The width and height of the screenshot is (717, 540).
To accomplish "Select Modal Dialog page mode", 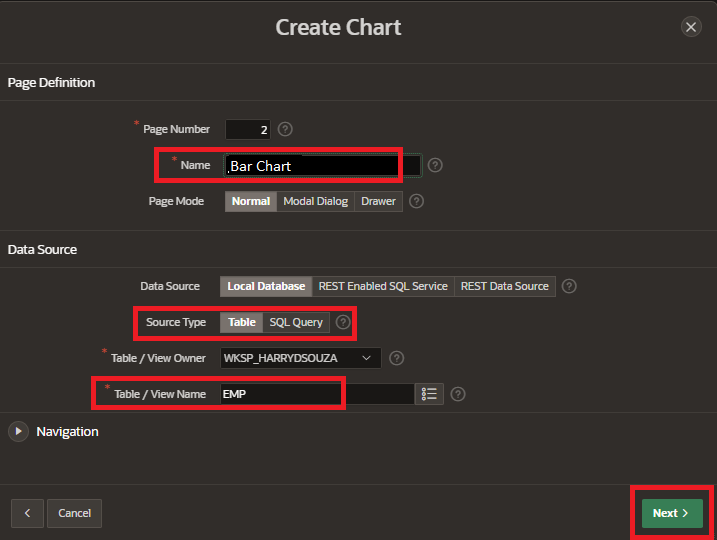I will 315,201.
